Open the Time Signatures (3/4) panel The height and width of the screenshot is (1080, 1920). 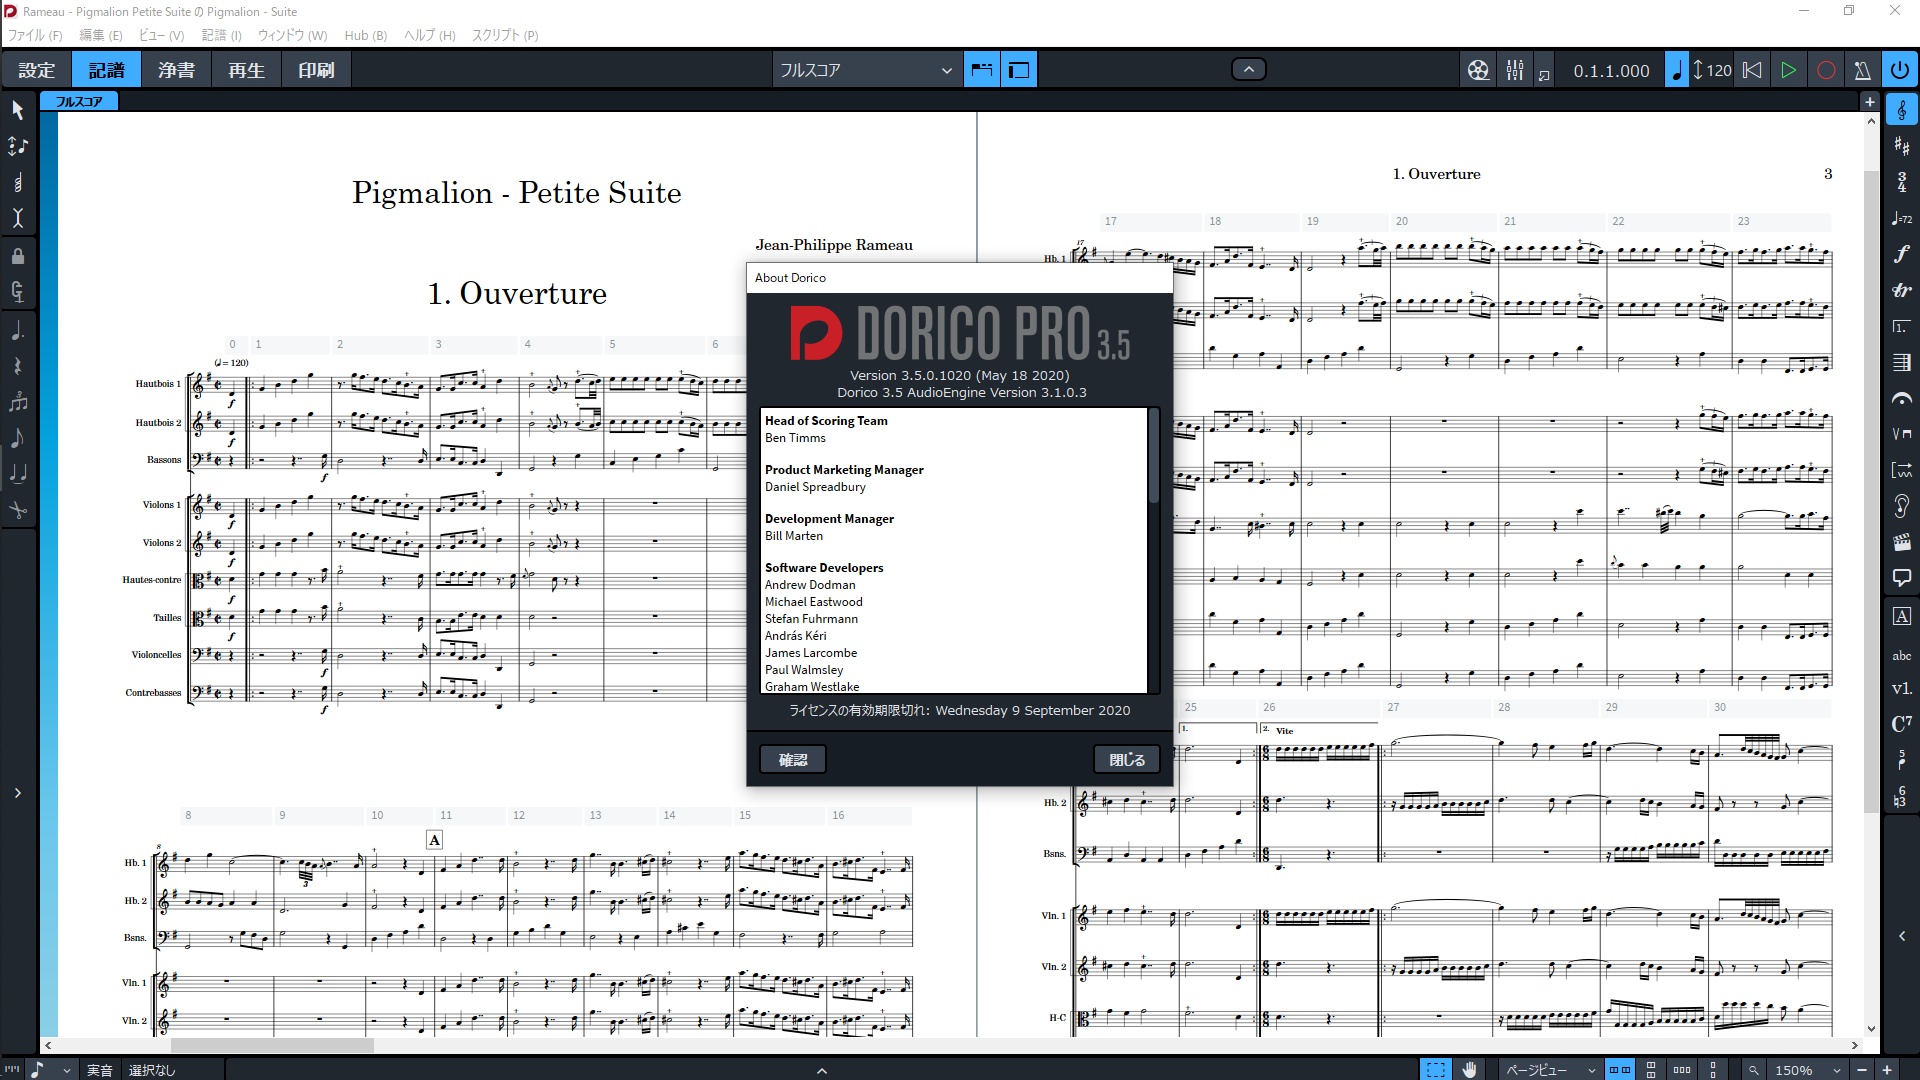tap(1901, 182)
